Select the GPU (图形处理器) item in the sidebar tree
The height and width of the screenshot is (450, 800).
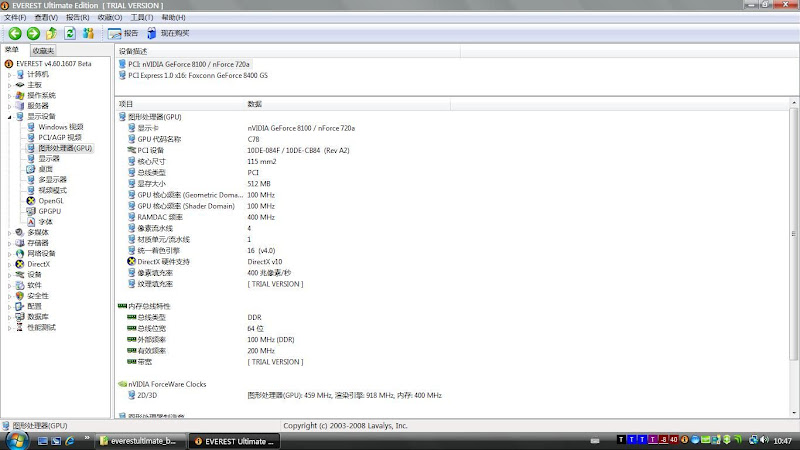pos(65,148)
